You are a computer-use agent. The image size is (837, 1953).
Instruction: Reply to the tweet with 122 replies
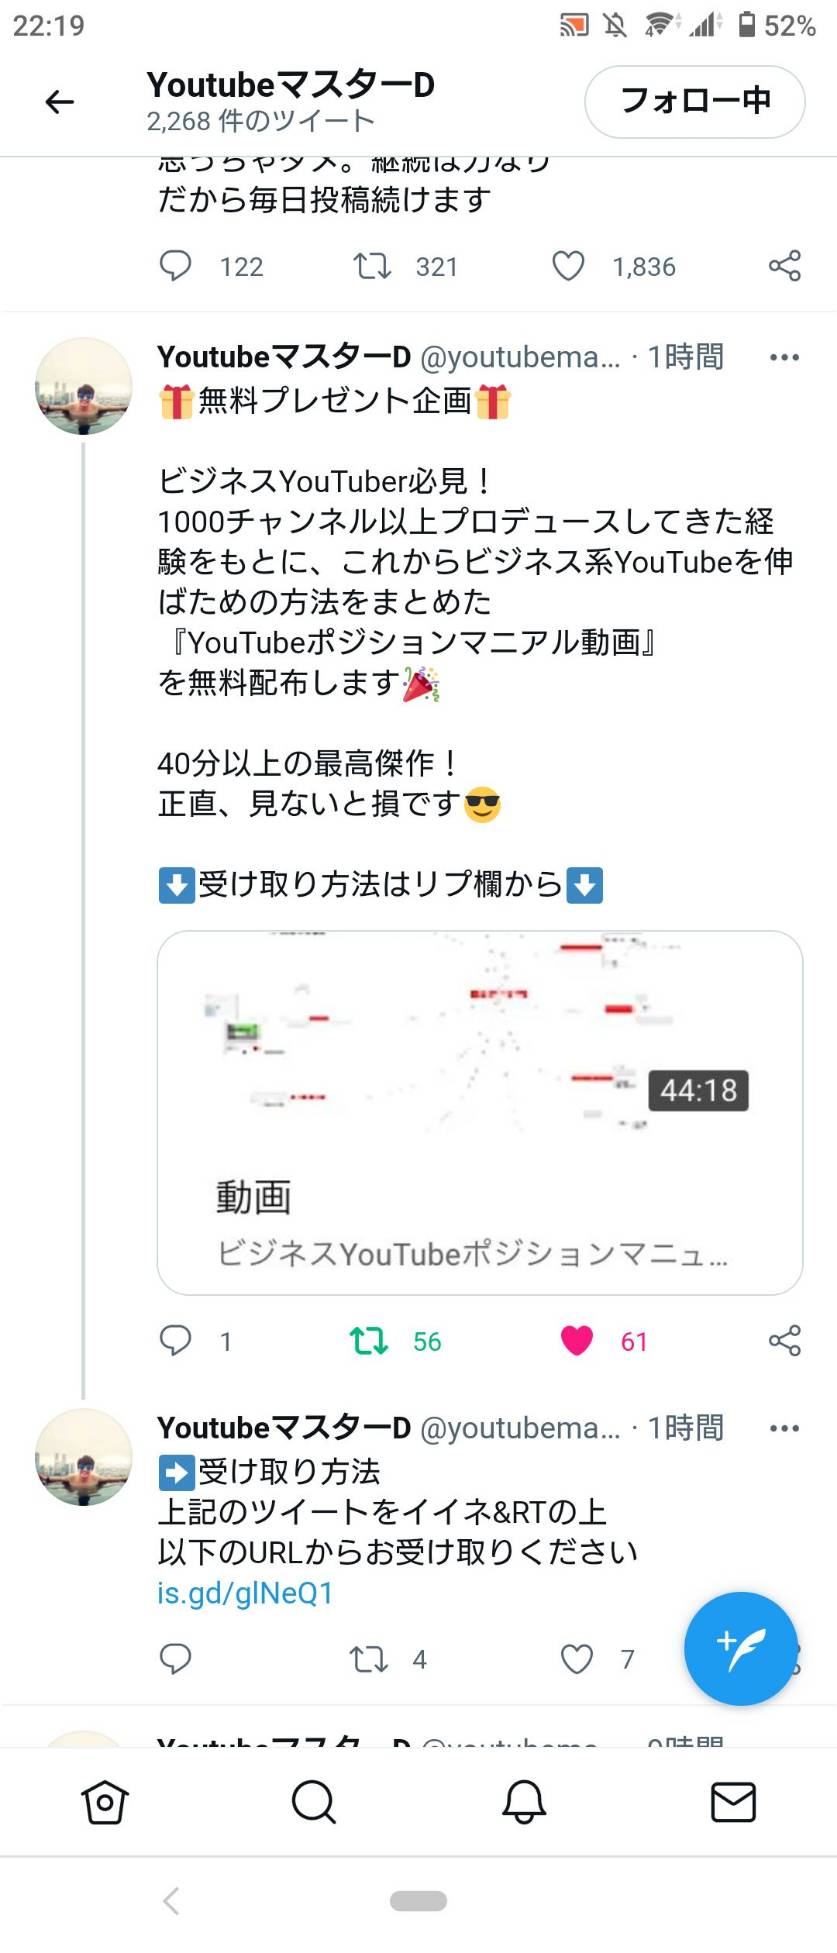[x=176, y=266]
